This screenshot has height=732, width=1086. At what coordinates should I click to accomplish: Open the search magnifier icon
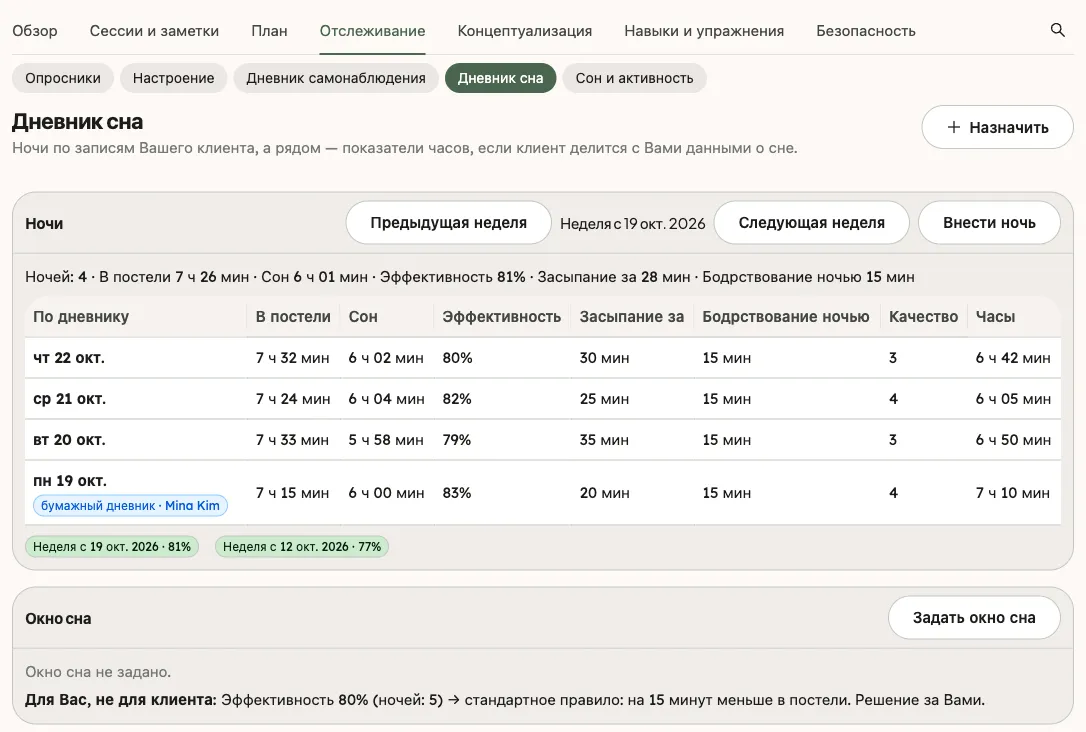pos(1057,30)
